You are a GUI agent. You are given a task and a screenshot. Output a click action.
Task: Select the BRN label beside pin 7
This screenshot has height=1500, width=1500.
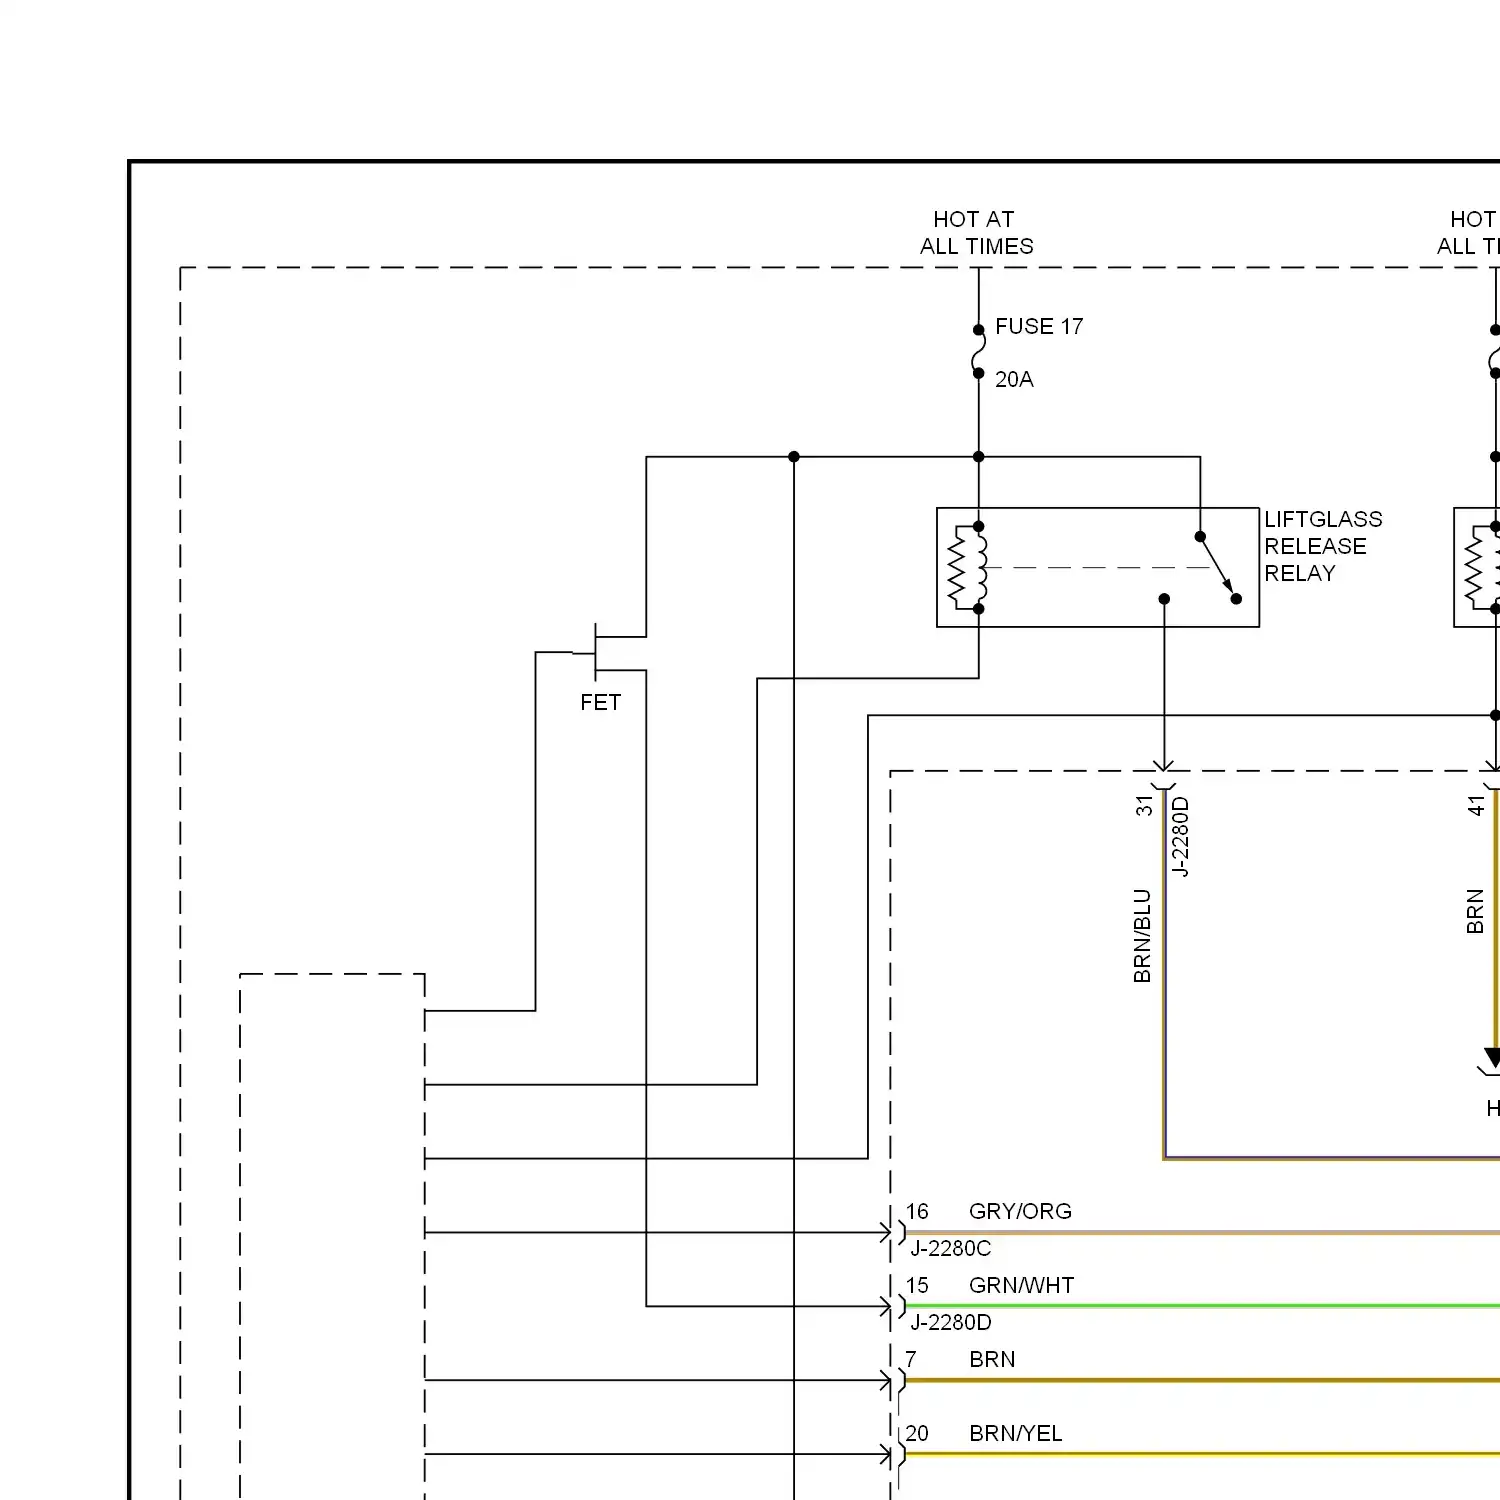click(x=992, y=1360)
